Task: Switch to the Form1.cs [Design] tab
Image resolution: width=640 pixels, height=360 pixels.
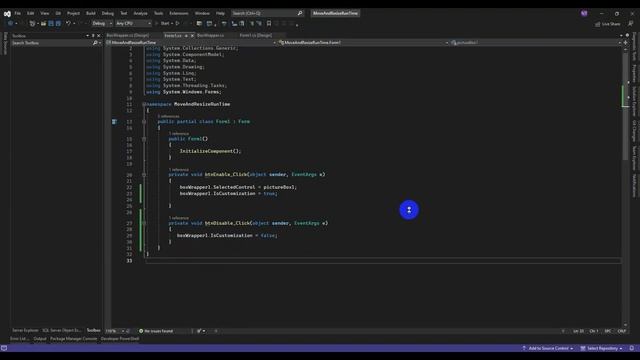Action: tap(256, 36)
